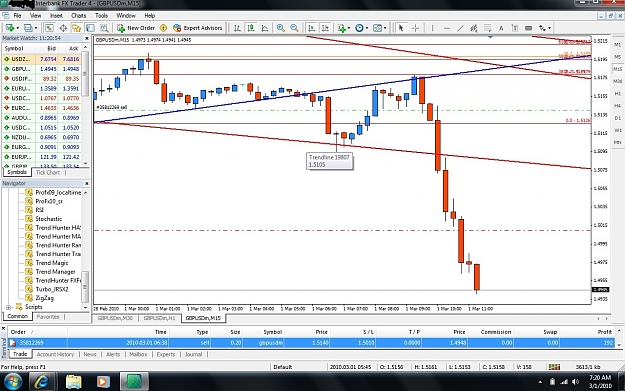Click the dark rectangle label tool icon
Image resolution: width=625 pixels, height=391 pixels.
pyautogui.click(x=529, y=28)
